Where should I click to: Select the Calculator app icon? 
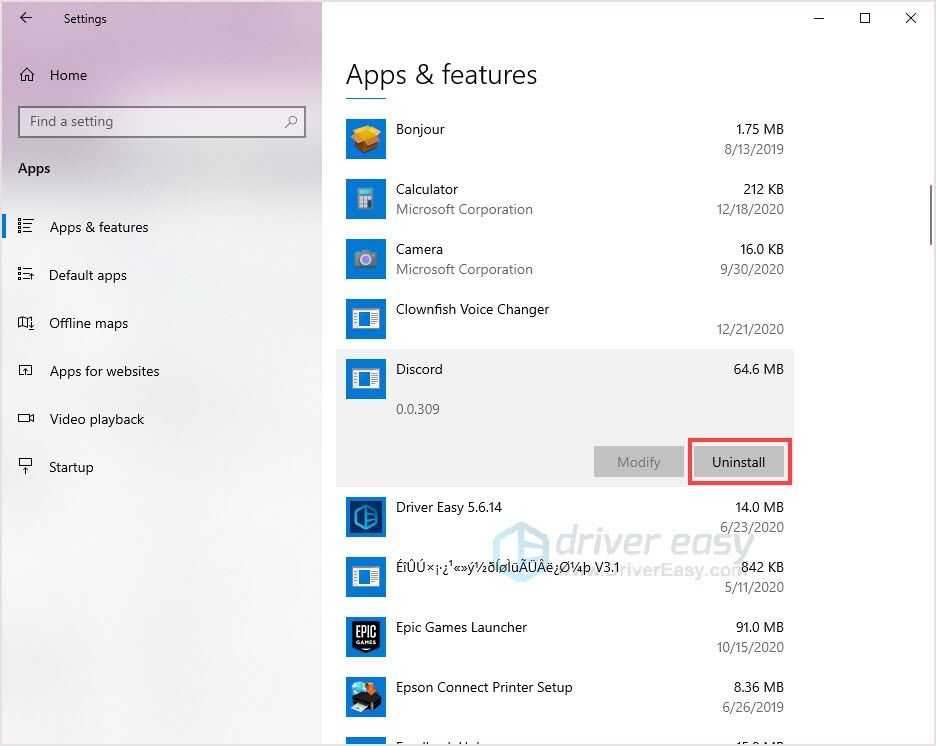(366, 199)
